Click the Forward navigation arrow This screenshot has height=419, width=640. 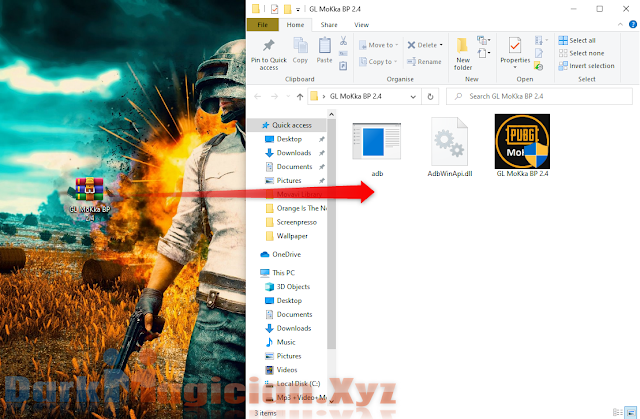click(x=274, y=97)
